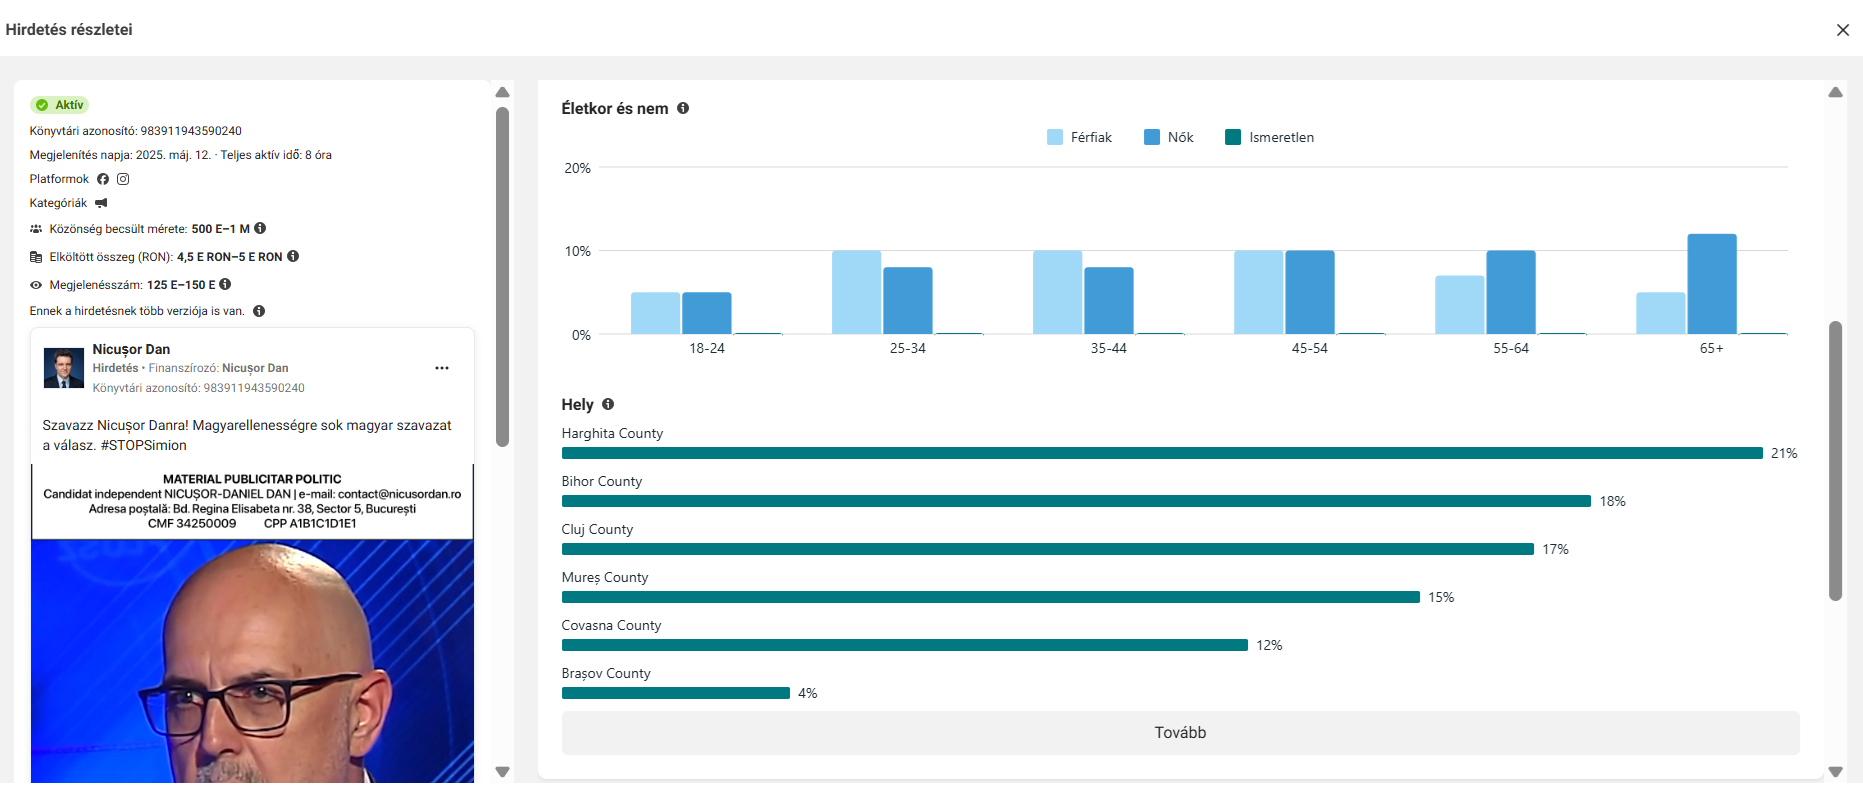Click the Férfiak legend color swatch
1863x795 pixels.
click(x=1055, y=137)
